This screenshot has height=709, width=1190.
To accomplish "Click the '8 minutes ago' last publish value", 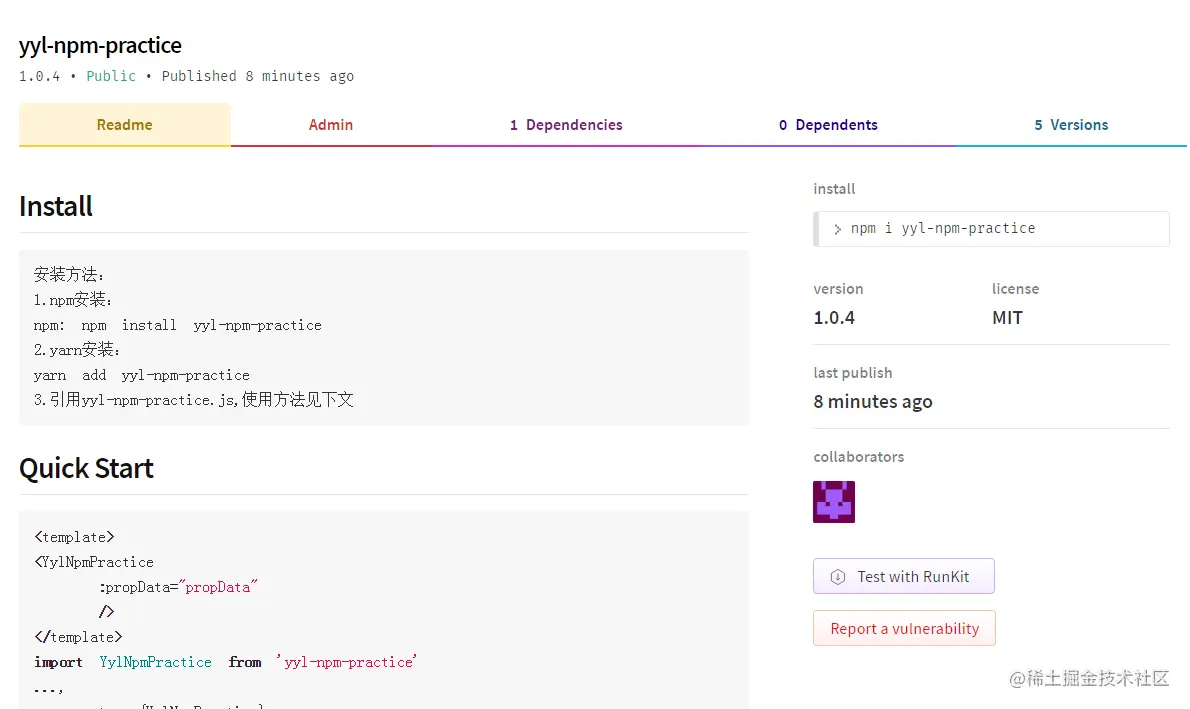I will coord(873,402).
